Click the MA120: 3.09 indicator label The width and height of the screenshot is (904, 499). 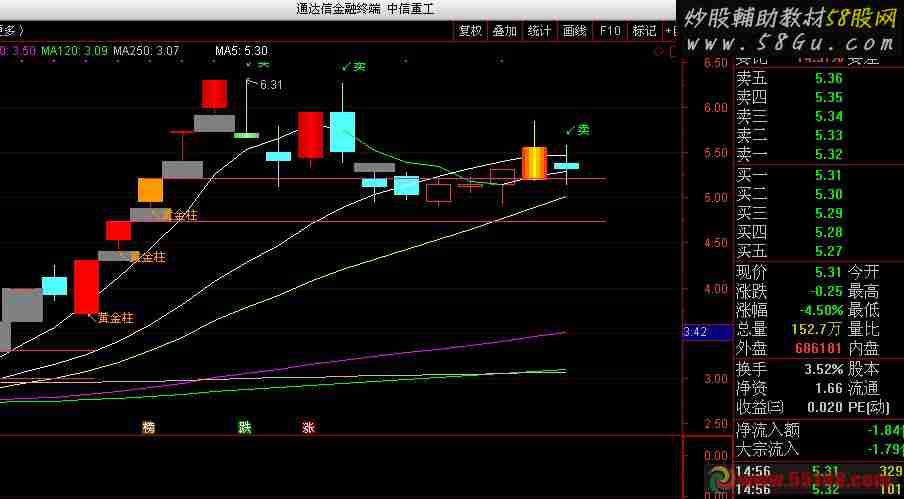click(x=74, y=51)
